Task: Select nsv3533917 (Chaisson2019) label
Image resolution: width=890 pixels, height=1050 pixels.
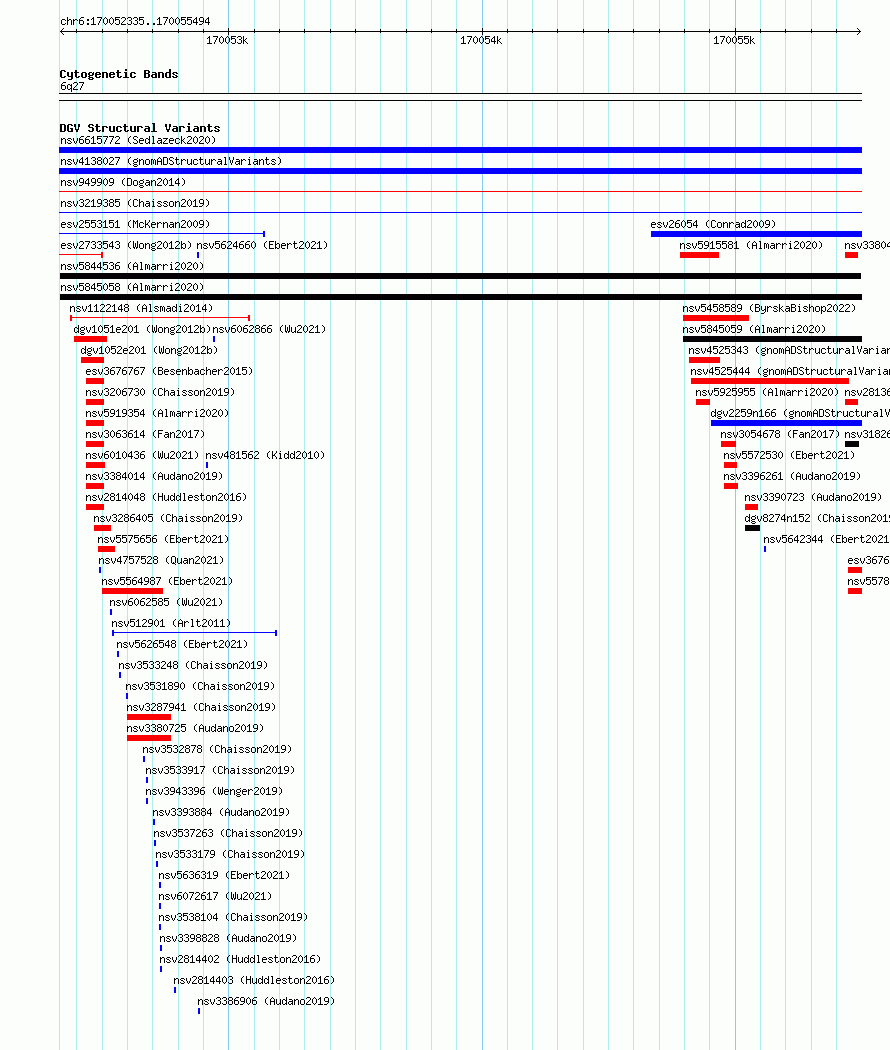Action: [220, 770]
